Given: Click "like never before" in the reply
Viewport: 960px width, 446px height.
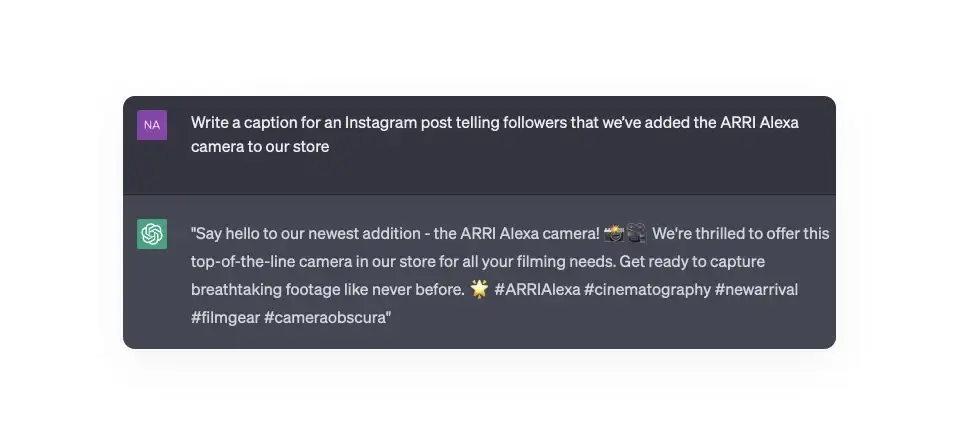Looking at the screenshot, I should pos(412,290).
